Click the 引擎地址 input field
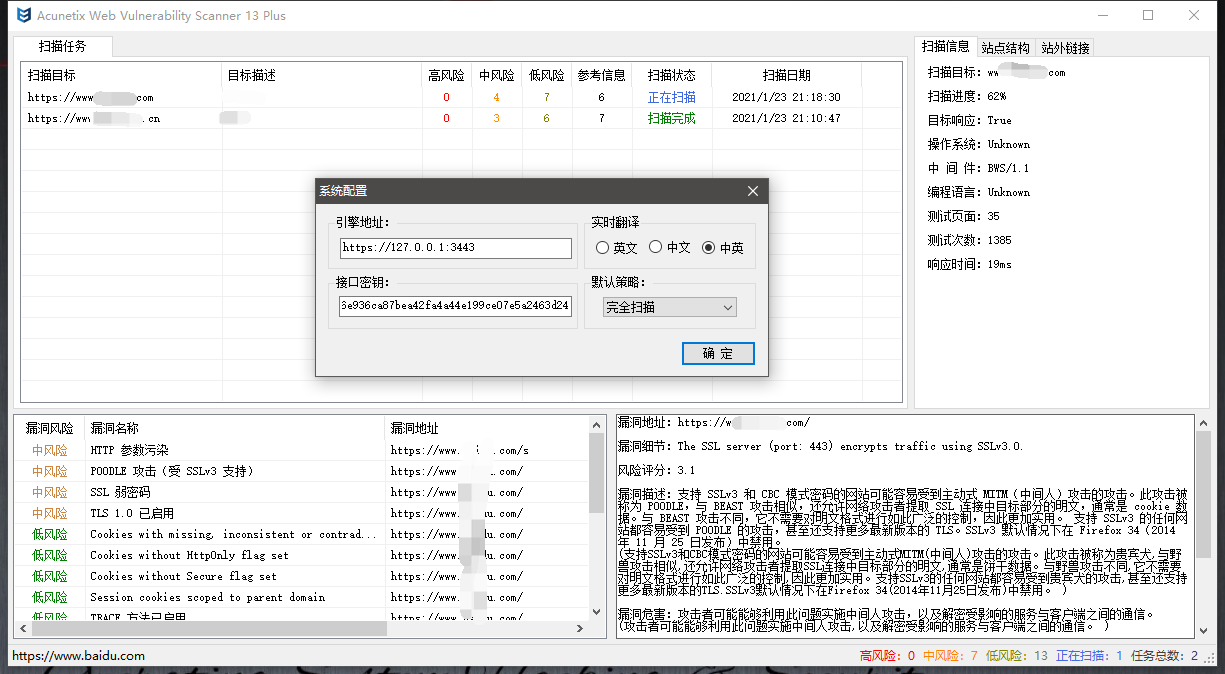The image size is (1225, 674). [456, 248]
